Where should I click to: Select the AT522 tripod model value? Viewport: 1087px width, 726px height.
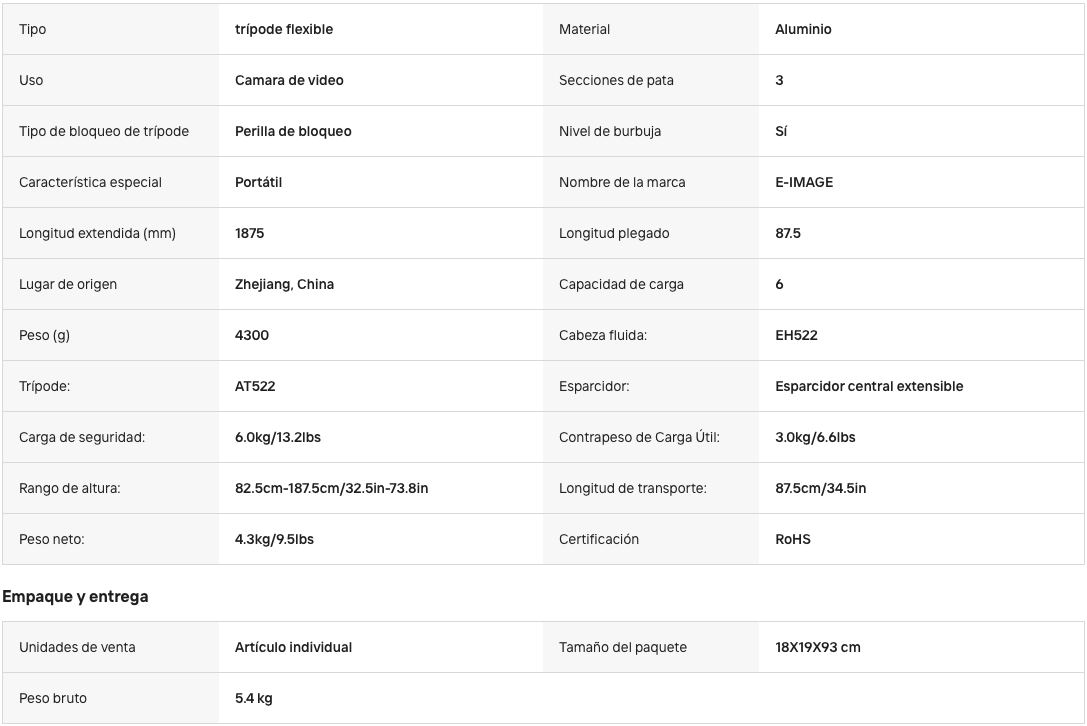tap(254, 386)
